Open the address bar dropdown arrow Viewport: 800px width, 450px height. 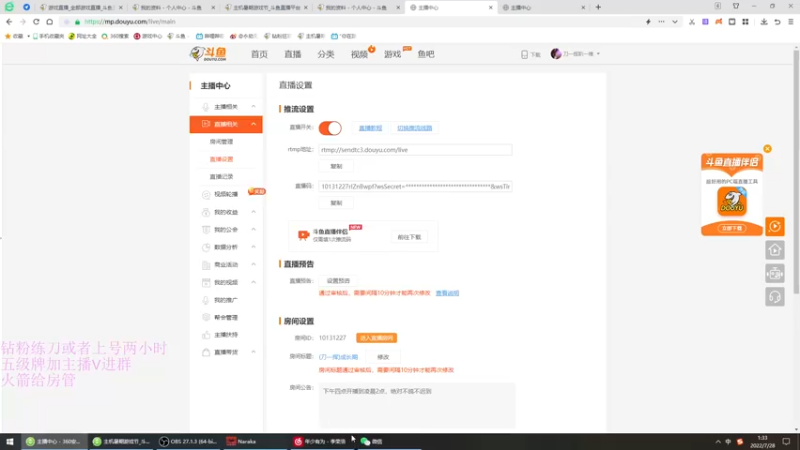(x=674, y=22)
